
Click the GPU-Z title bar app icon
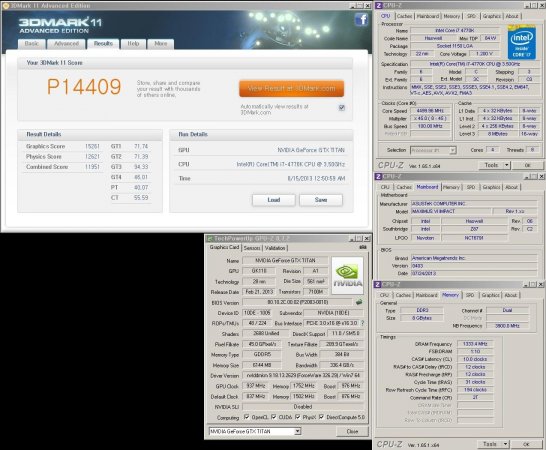pyautogui.click(x=210, y=239)
